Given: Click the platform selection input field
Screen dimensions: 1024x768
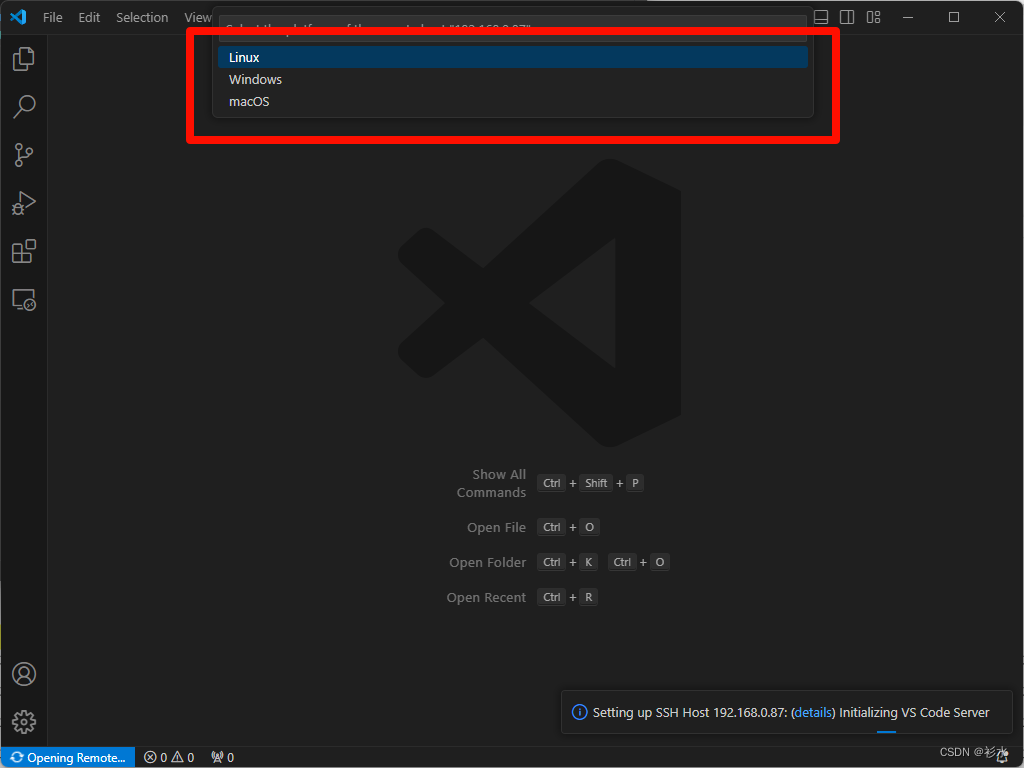Looking at the screenshot, I should click(x=513, y=28).
